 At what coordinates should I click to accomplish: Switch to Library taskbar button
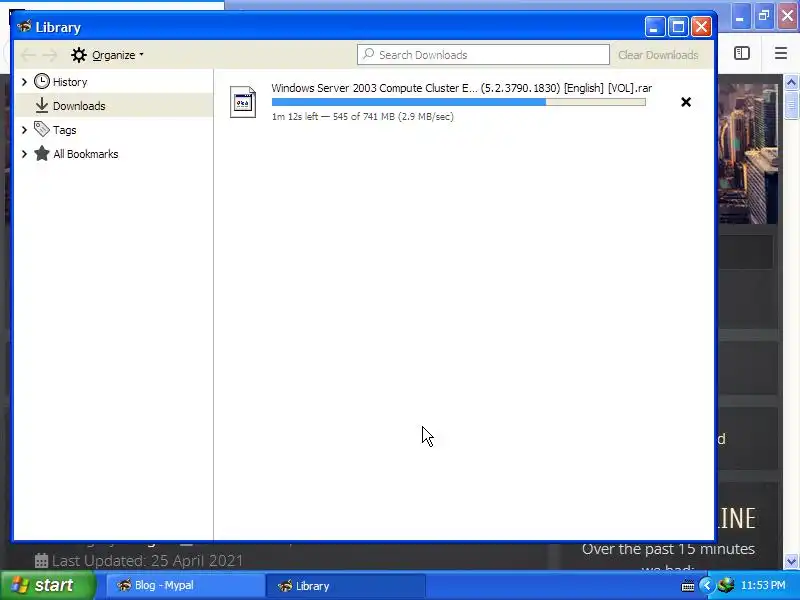tap(346, 586)
